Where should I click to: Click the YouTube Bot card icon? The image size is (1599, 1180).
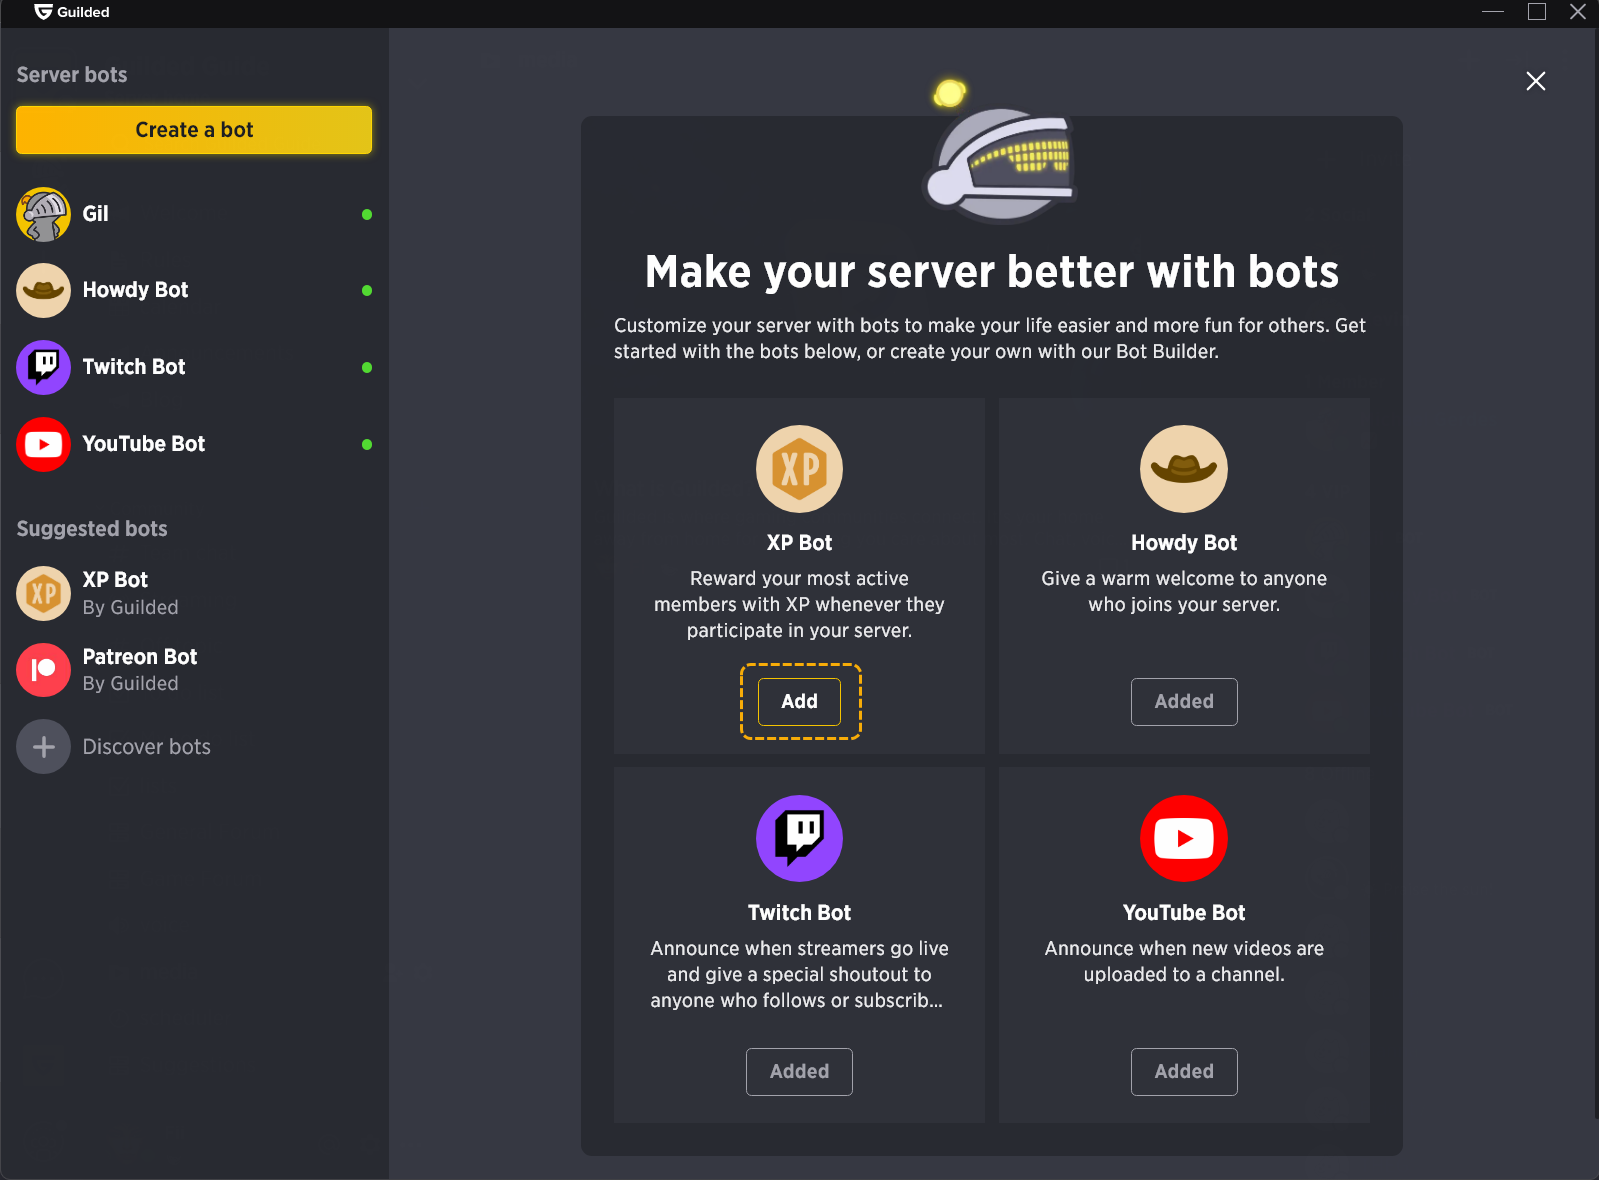1184,838
